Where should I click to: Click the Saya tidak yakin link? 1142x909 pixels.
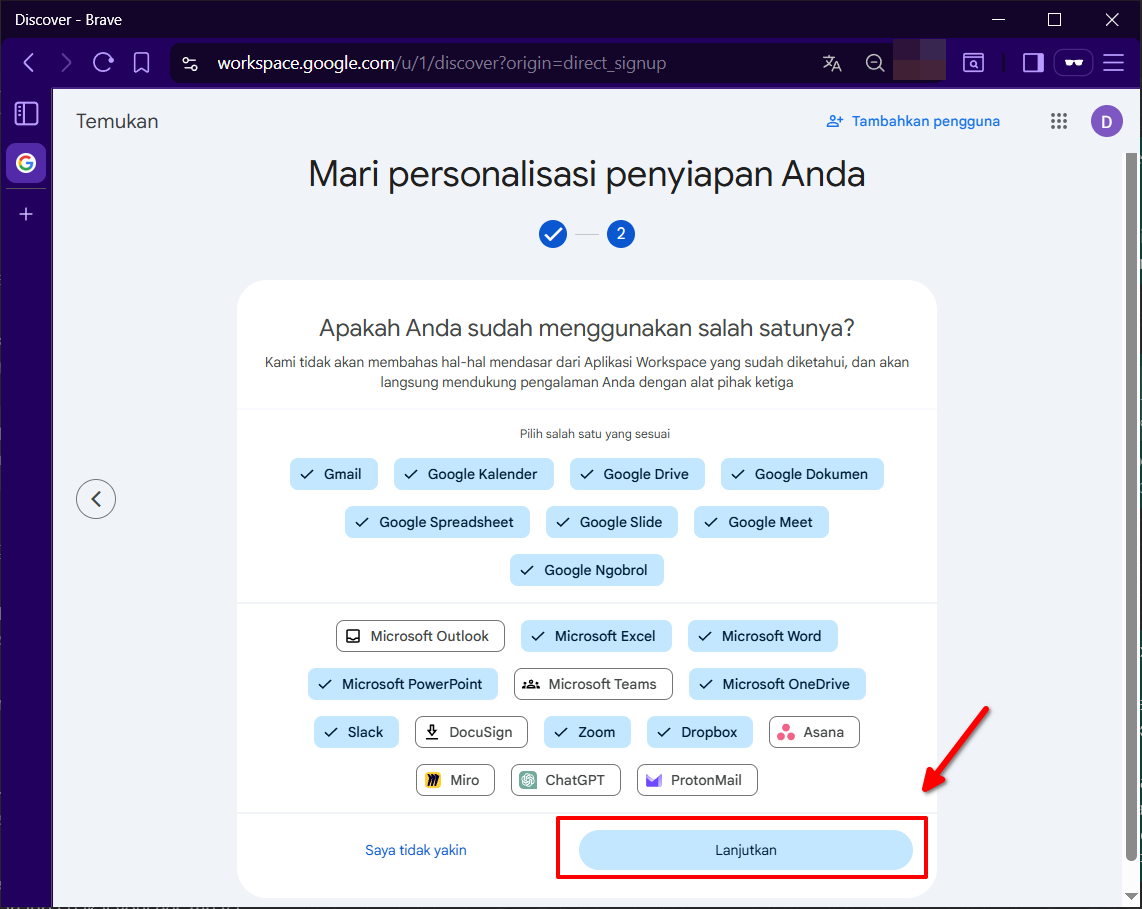[x=416, y=850]
